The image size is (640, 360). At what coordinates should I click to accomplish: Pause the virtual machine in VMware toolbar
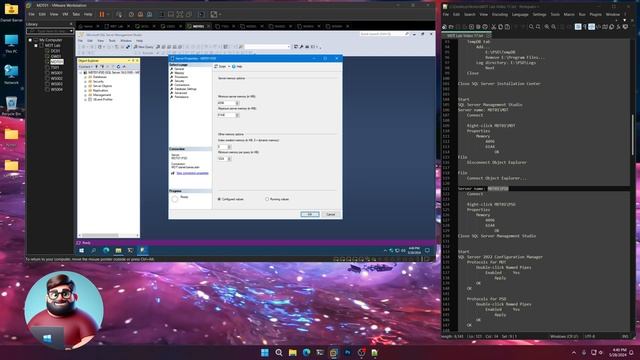[102, 14]
